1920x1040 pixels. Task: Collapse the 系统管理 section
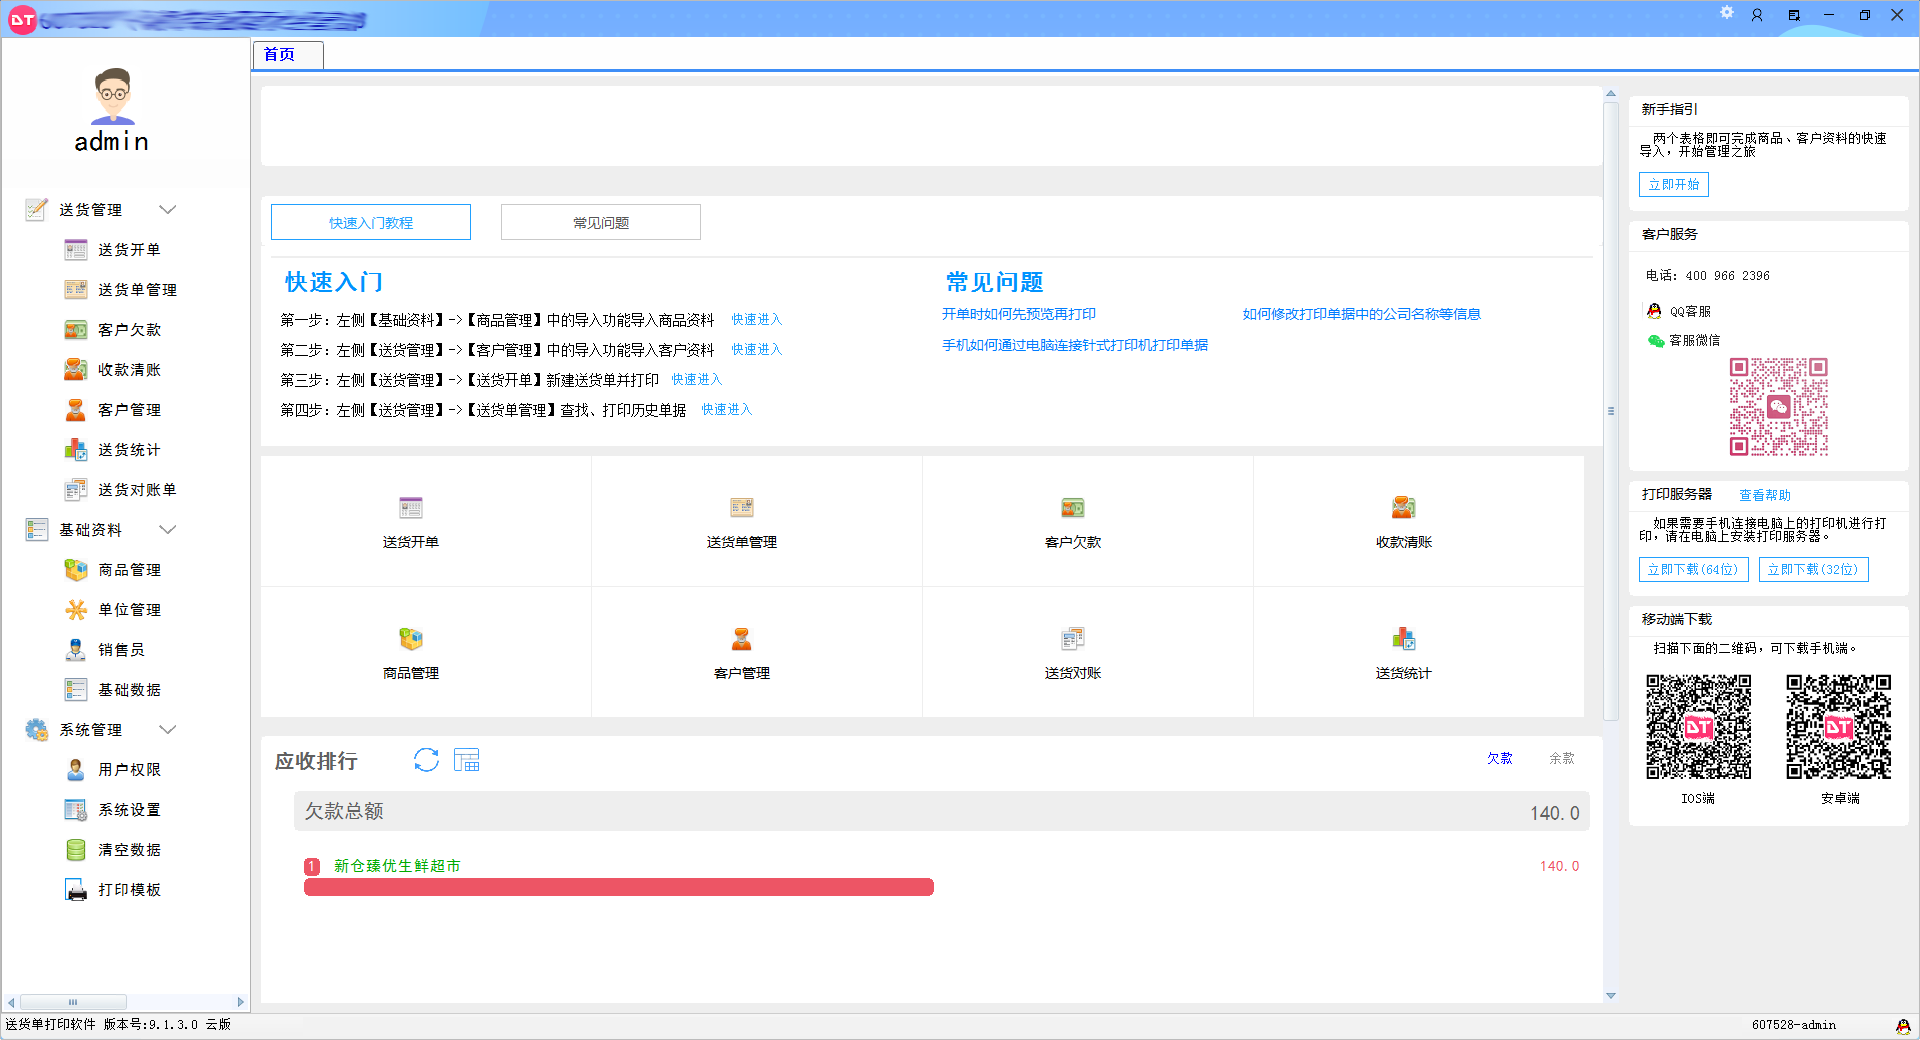pos(168,729)
